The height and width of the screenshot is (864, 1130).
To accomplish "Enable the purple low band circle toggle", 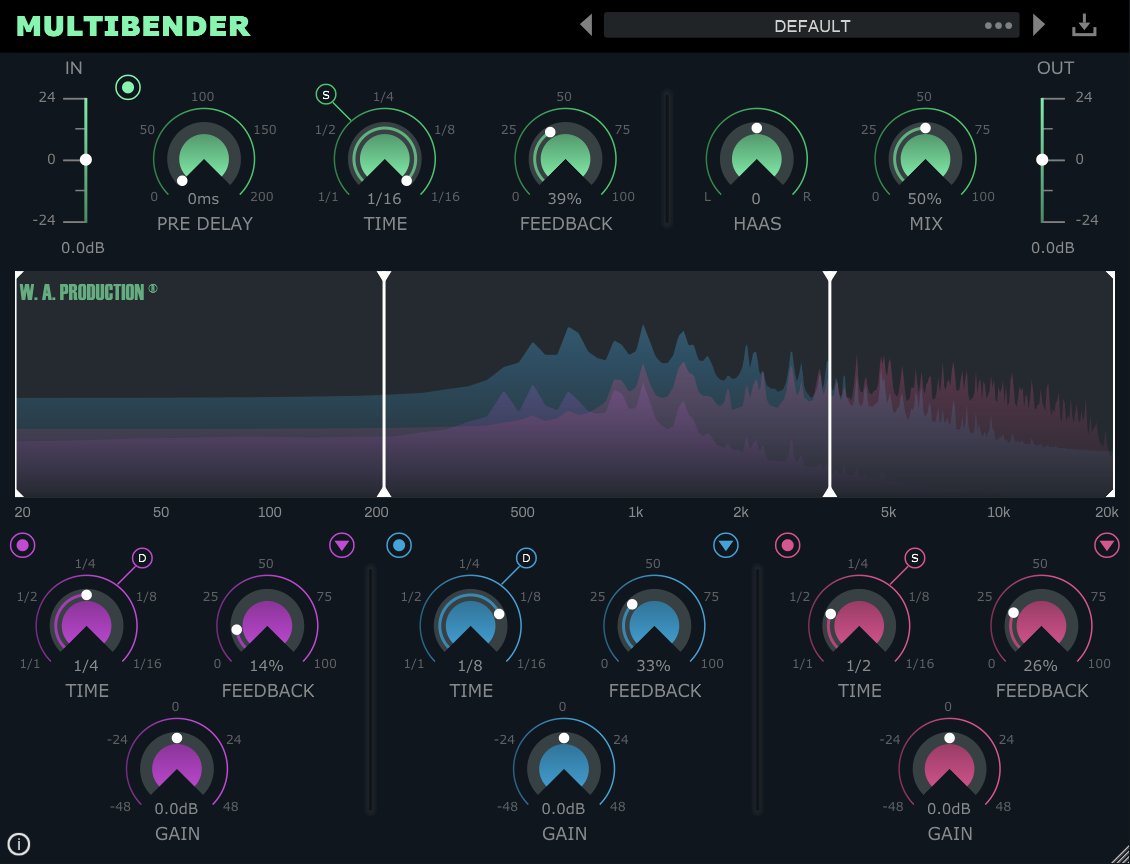I will pyautogui.click(x=22, y=545).
